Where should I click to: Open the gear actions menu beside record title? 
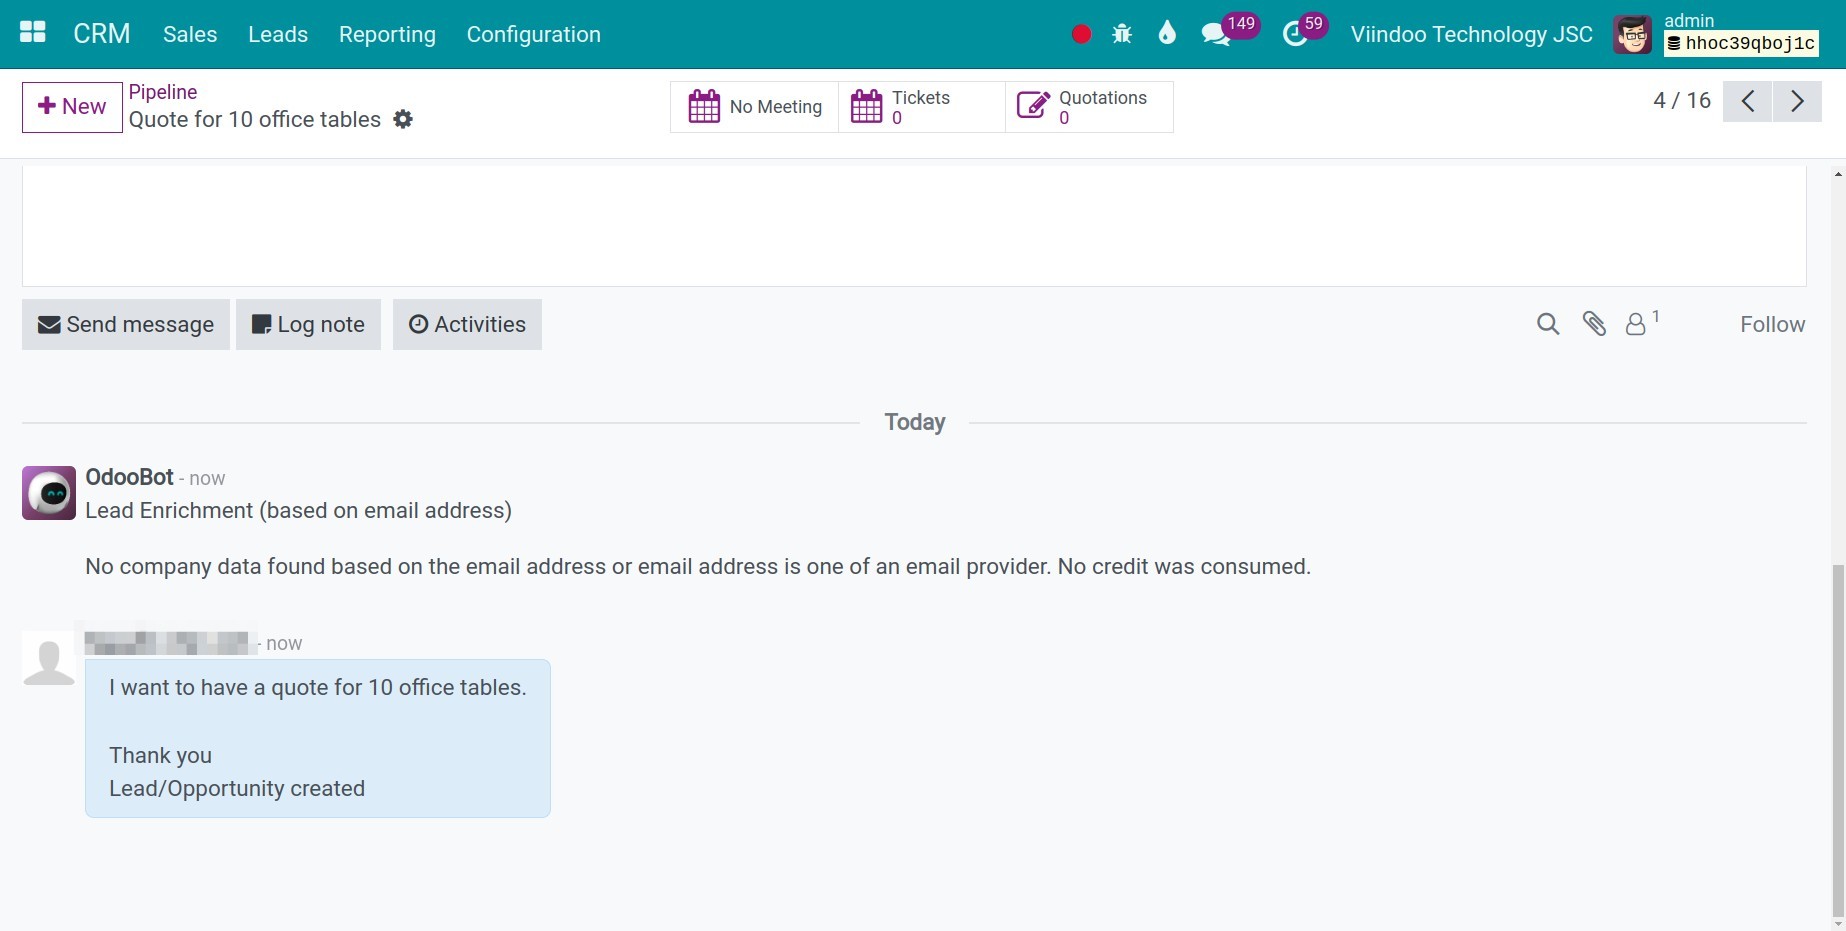tap(403, 119)
